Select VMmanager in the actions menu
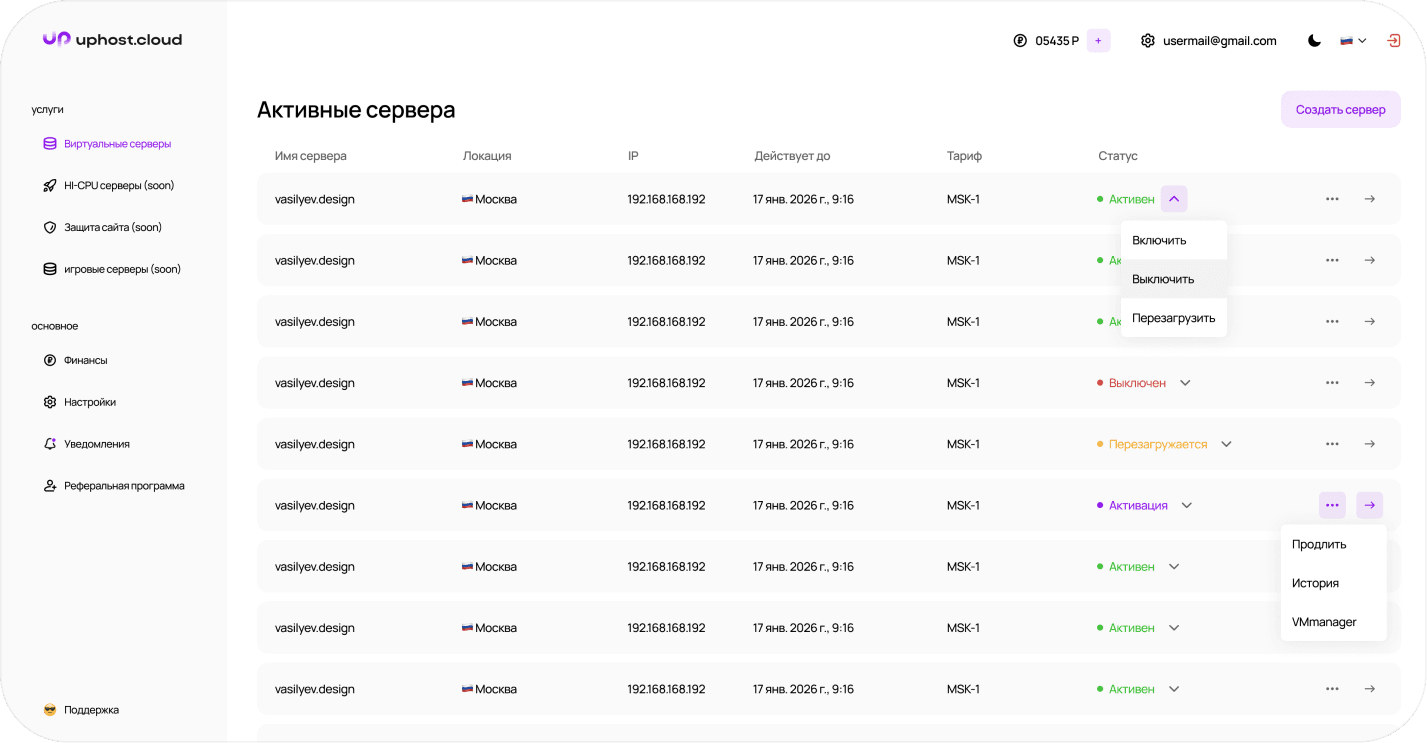 1324,622
